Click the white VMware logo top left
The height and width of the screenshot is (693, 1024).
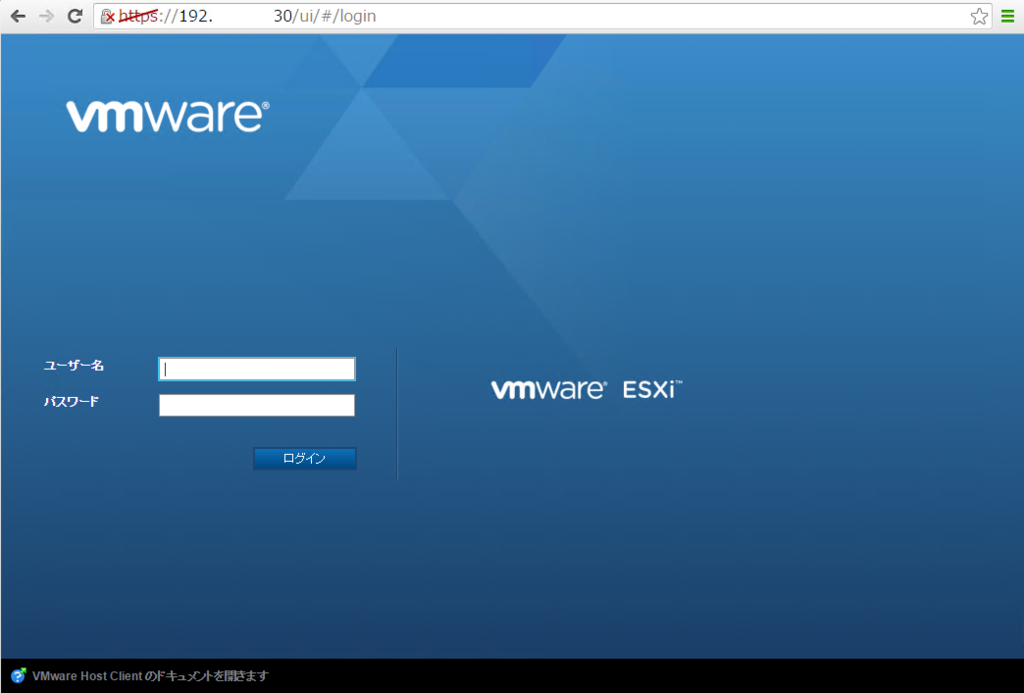pyautogui.click(x=165, y=114)
